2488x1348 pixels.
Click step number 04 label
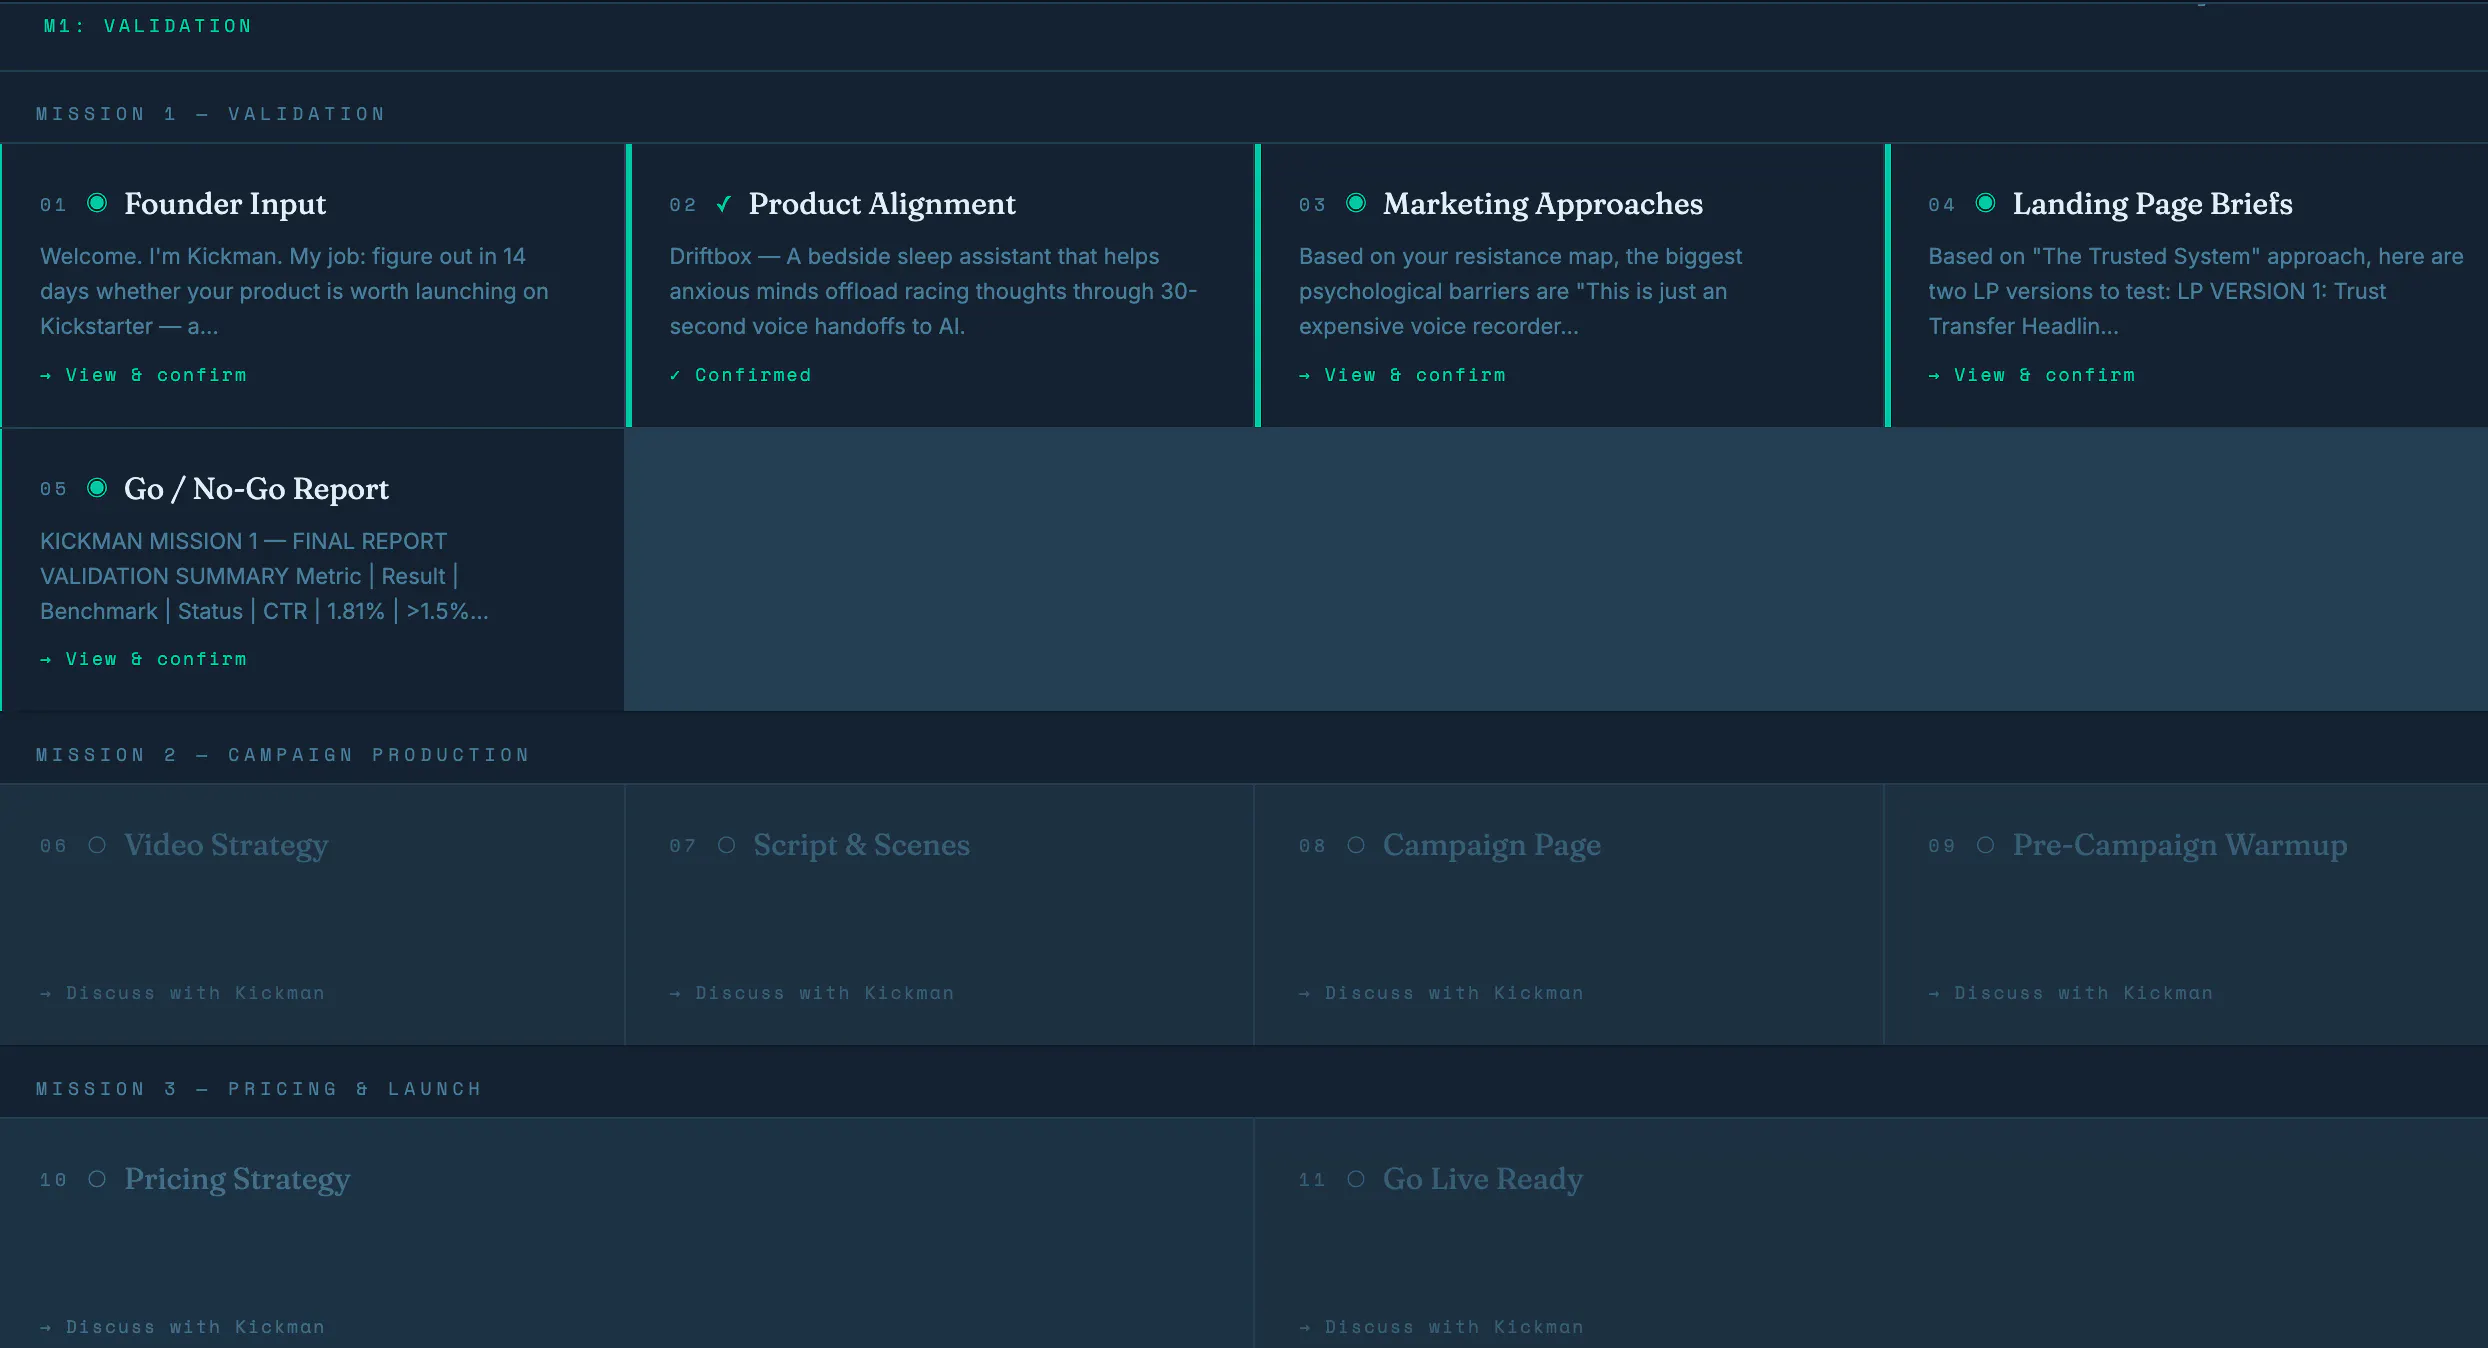point(1942,205)
